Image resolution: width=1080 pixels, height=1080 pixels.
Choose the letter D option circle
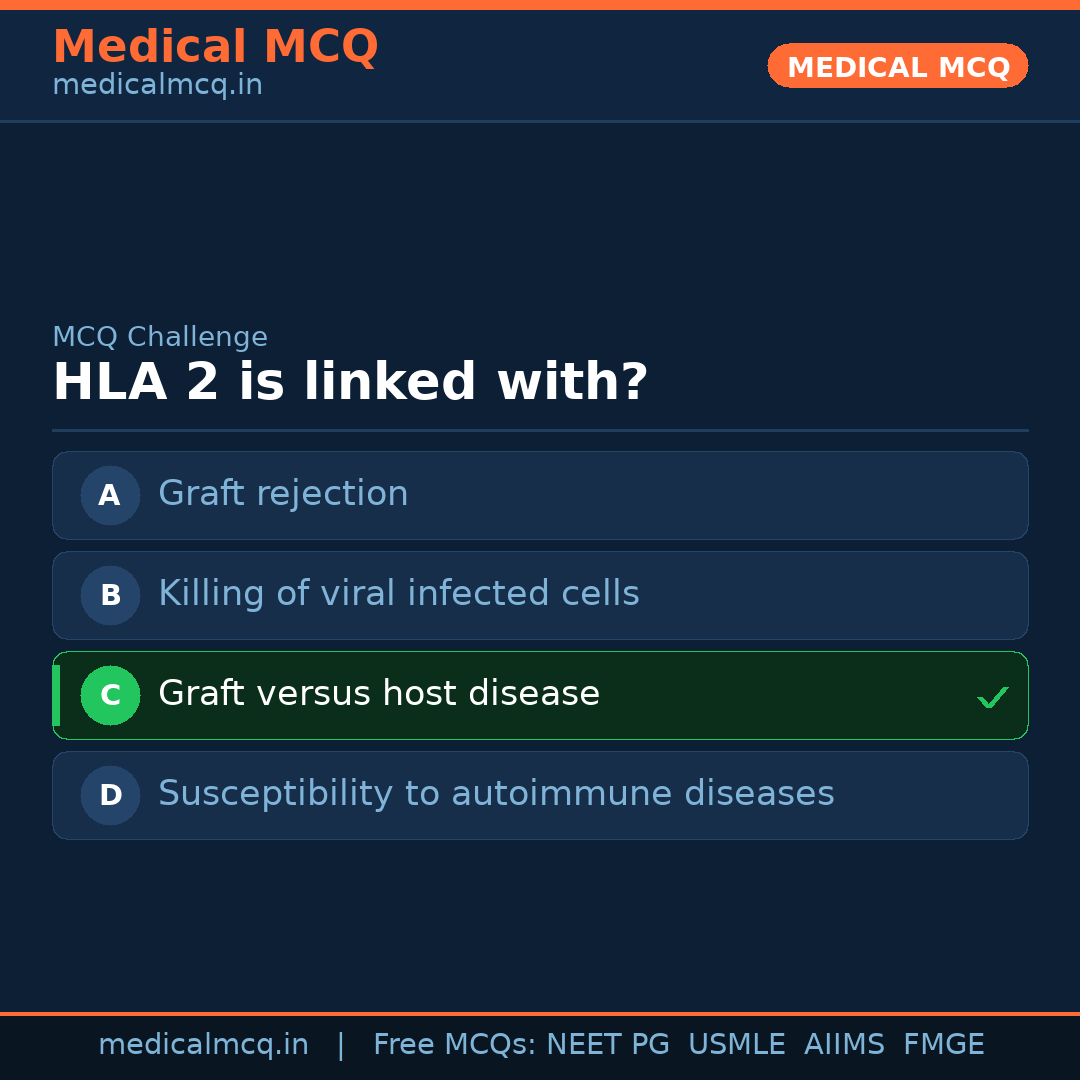click(110, 795)
